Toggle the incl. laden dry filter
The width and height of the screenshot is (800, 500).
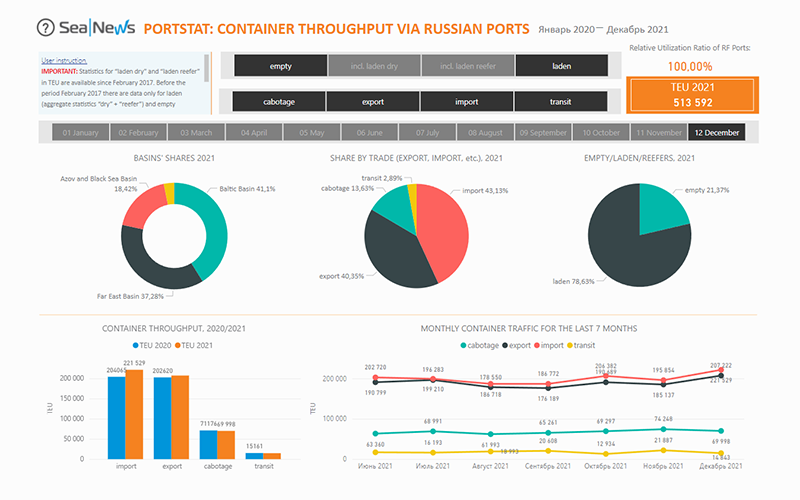[374, 66]
